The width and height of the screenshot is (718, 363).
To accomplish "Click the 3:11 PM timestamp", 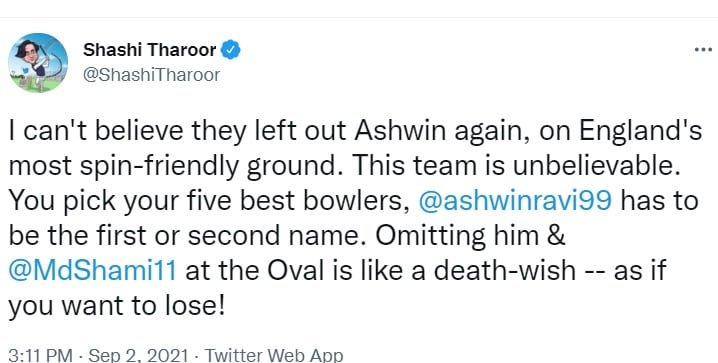I will coord(40,355).
